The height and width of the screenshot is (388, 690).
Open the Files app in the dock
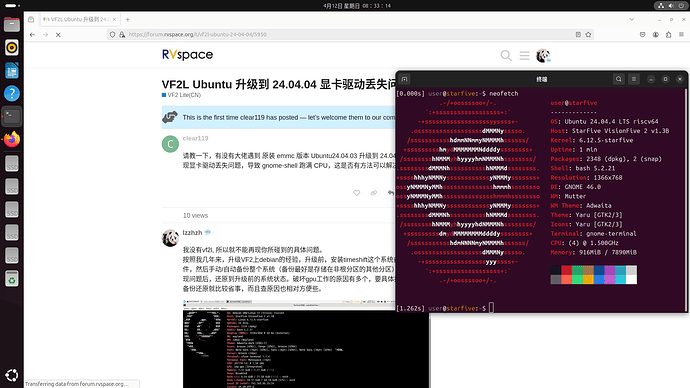click(x=12, y=25)
